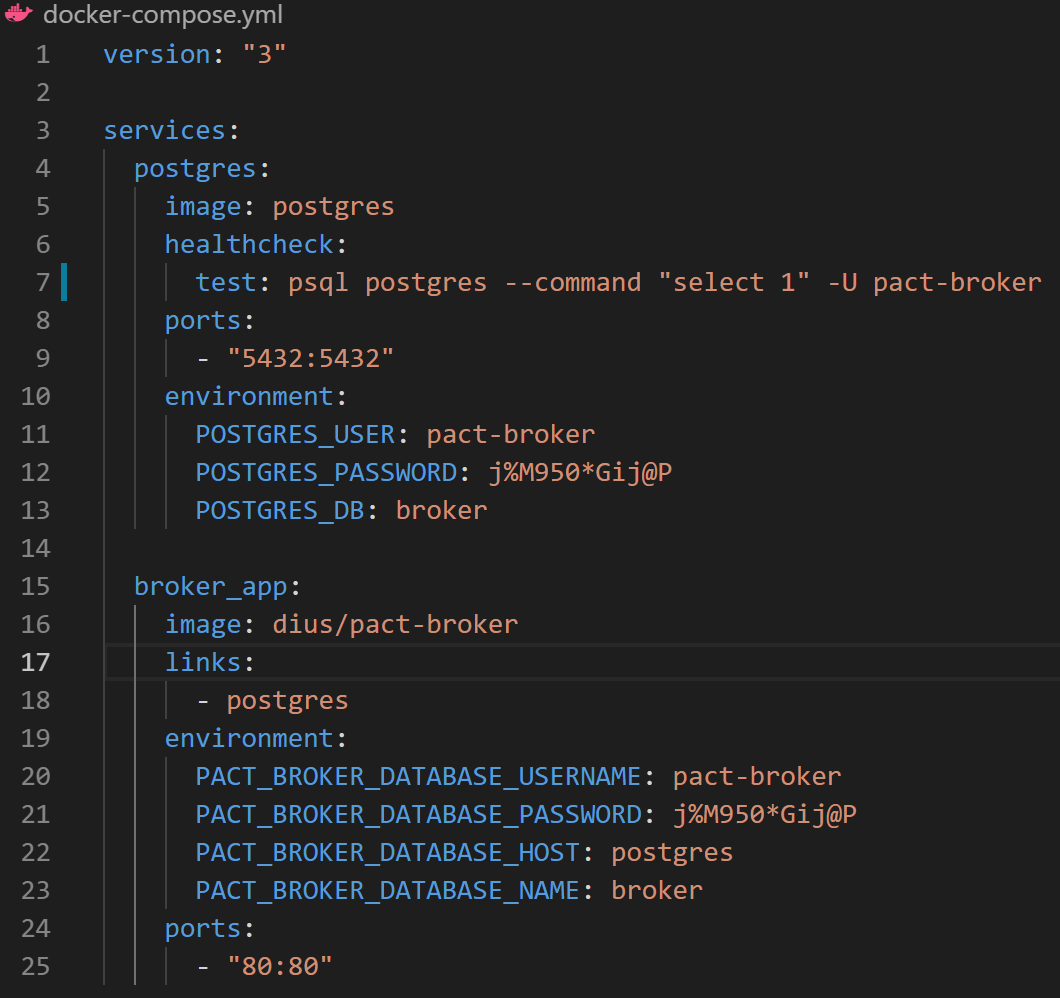Click line number 20 in the gutter
Viewport: 1060px width, 998px height.
click(36, 776)
